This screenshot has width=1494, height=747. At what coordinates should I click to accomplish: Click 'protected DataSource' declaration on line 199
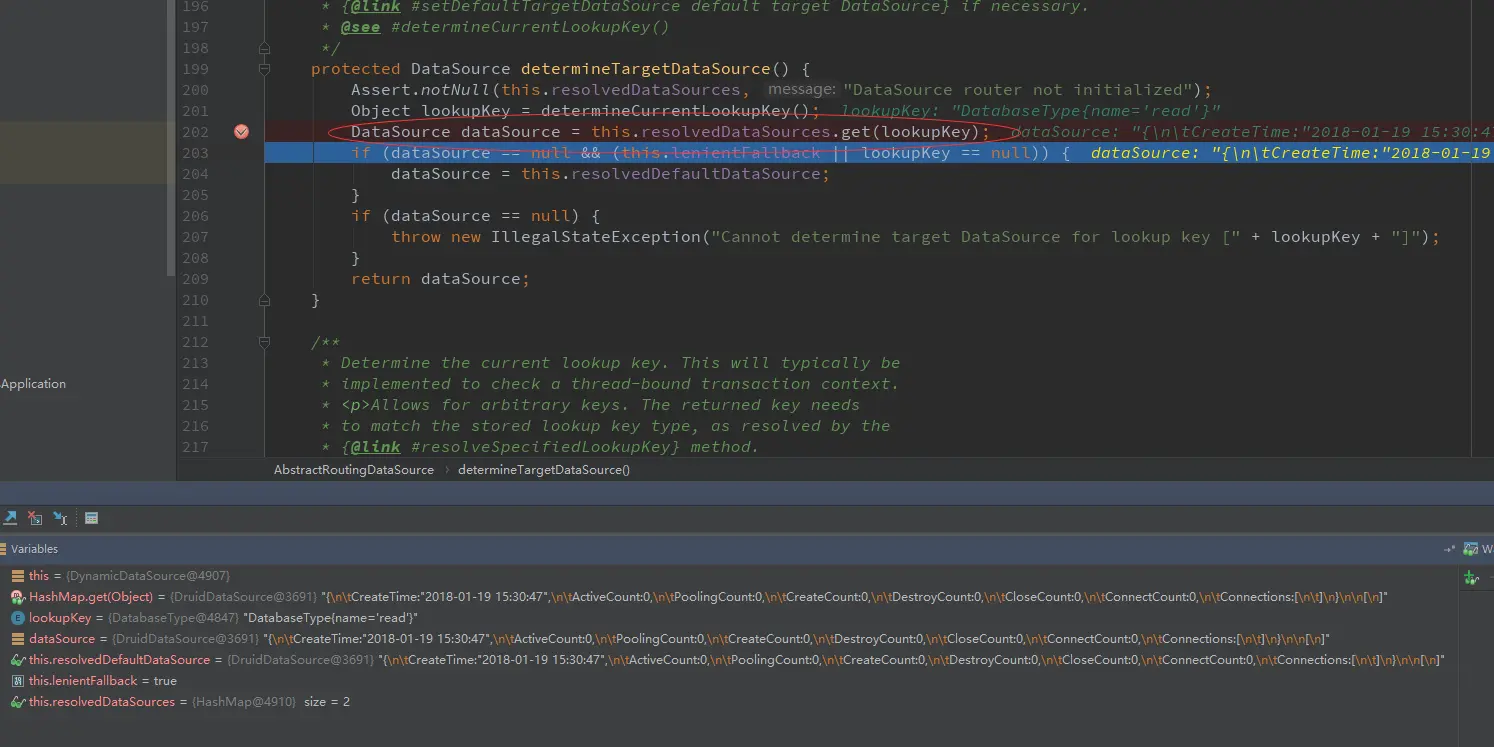(411, 69)
